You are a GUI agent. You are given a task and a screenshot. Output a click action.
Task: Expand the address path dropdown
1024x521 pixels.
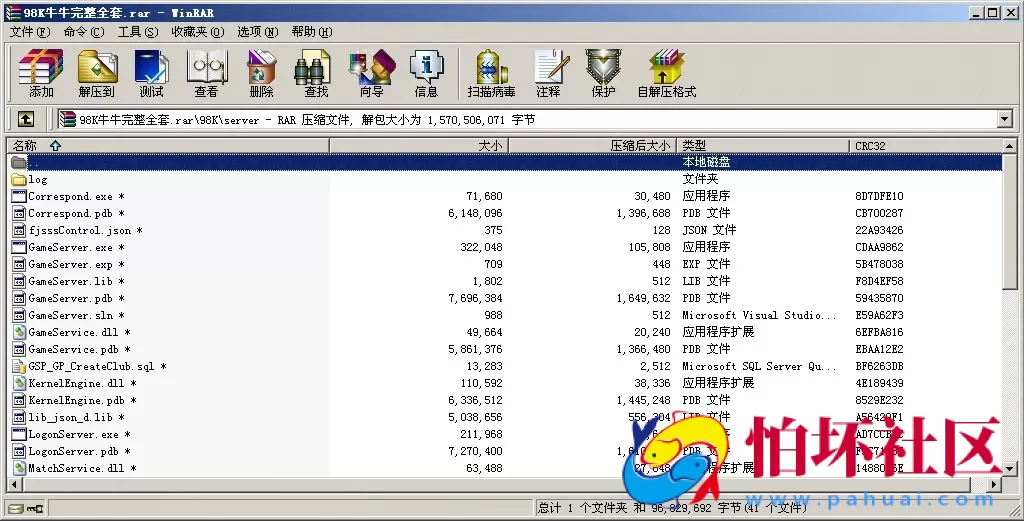[x=1005, y=119]
